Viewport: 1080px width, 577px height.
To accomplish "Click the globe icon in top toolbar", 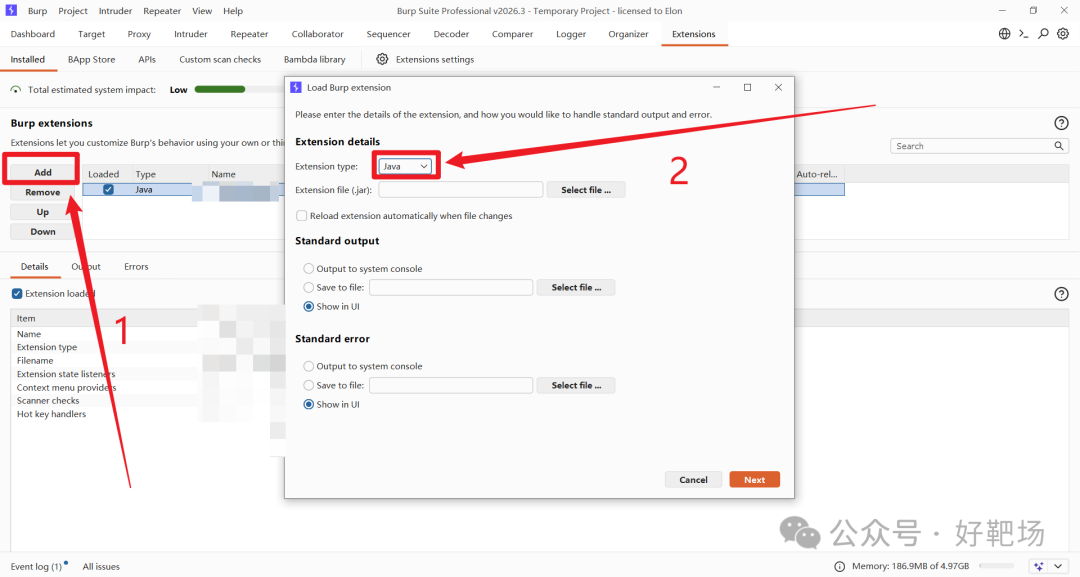I will [x=1004, y=34].
